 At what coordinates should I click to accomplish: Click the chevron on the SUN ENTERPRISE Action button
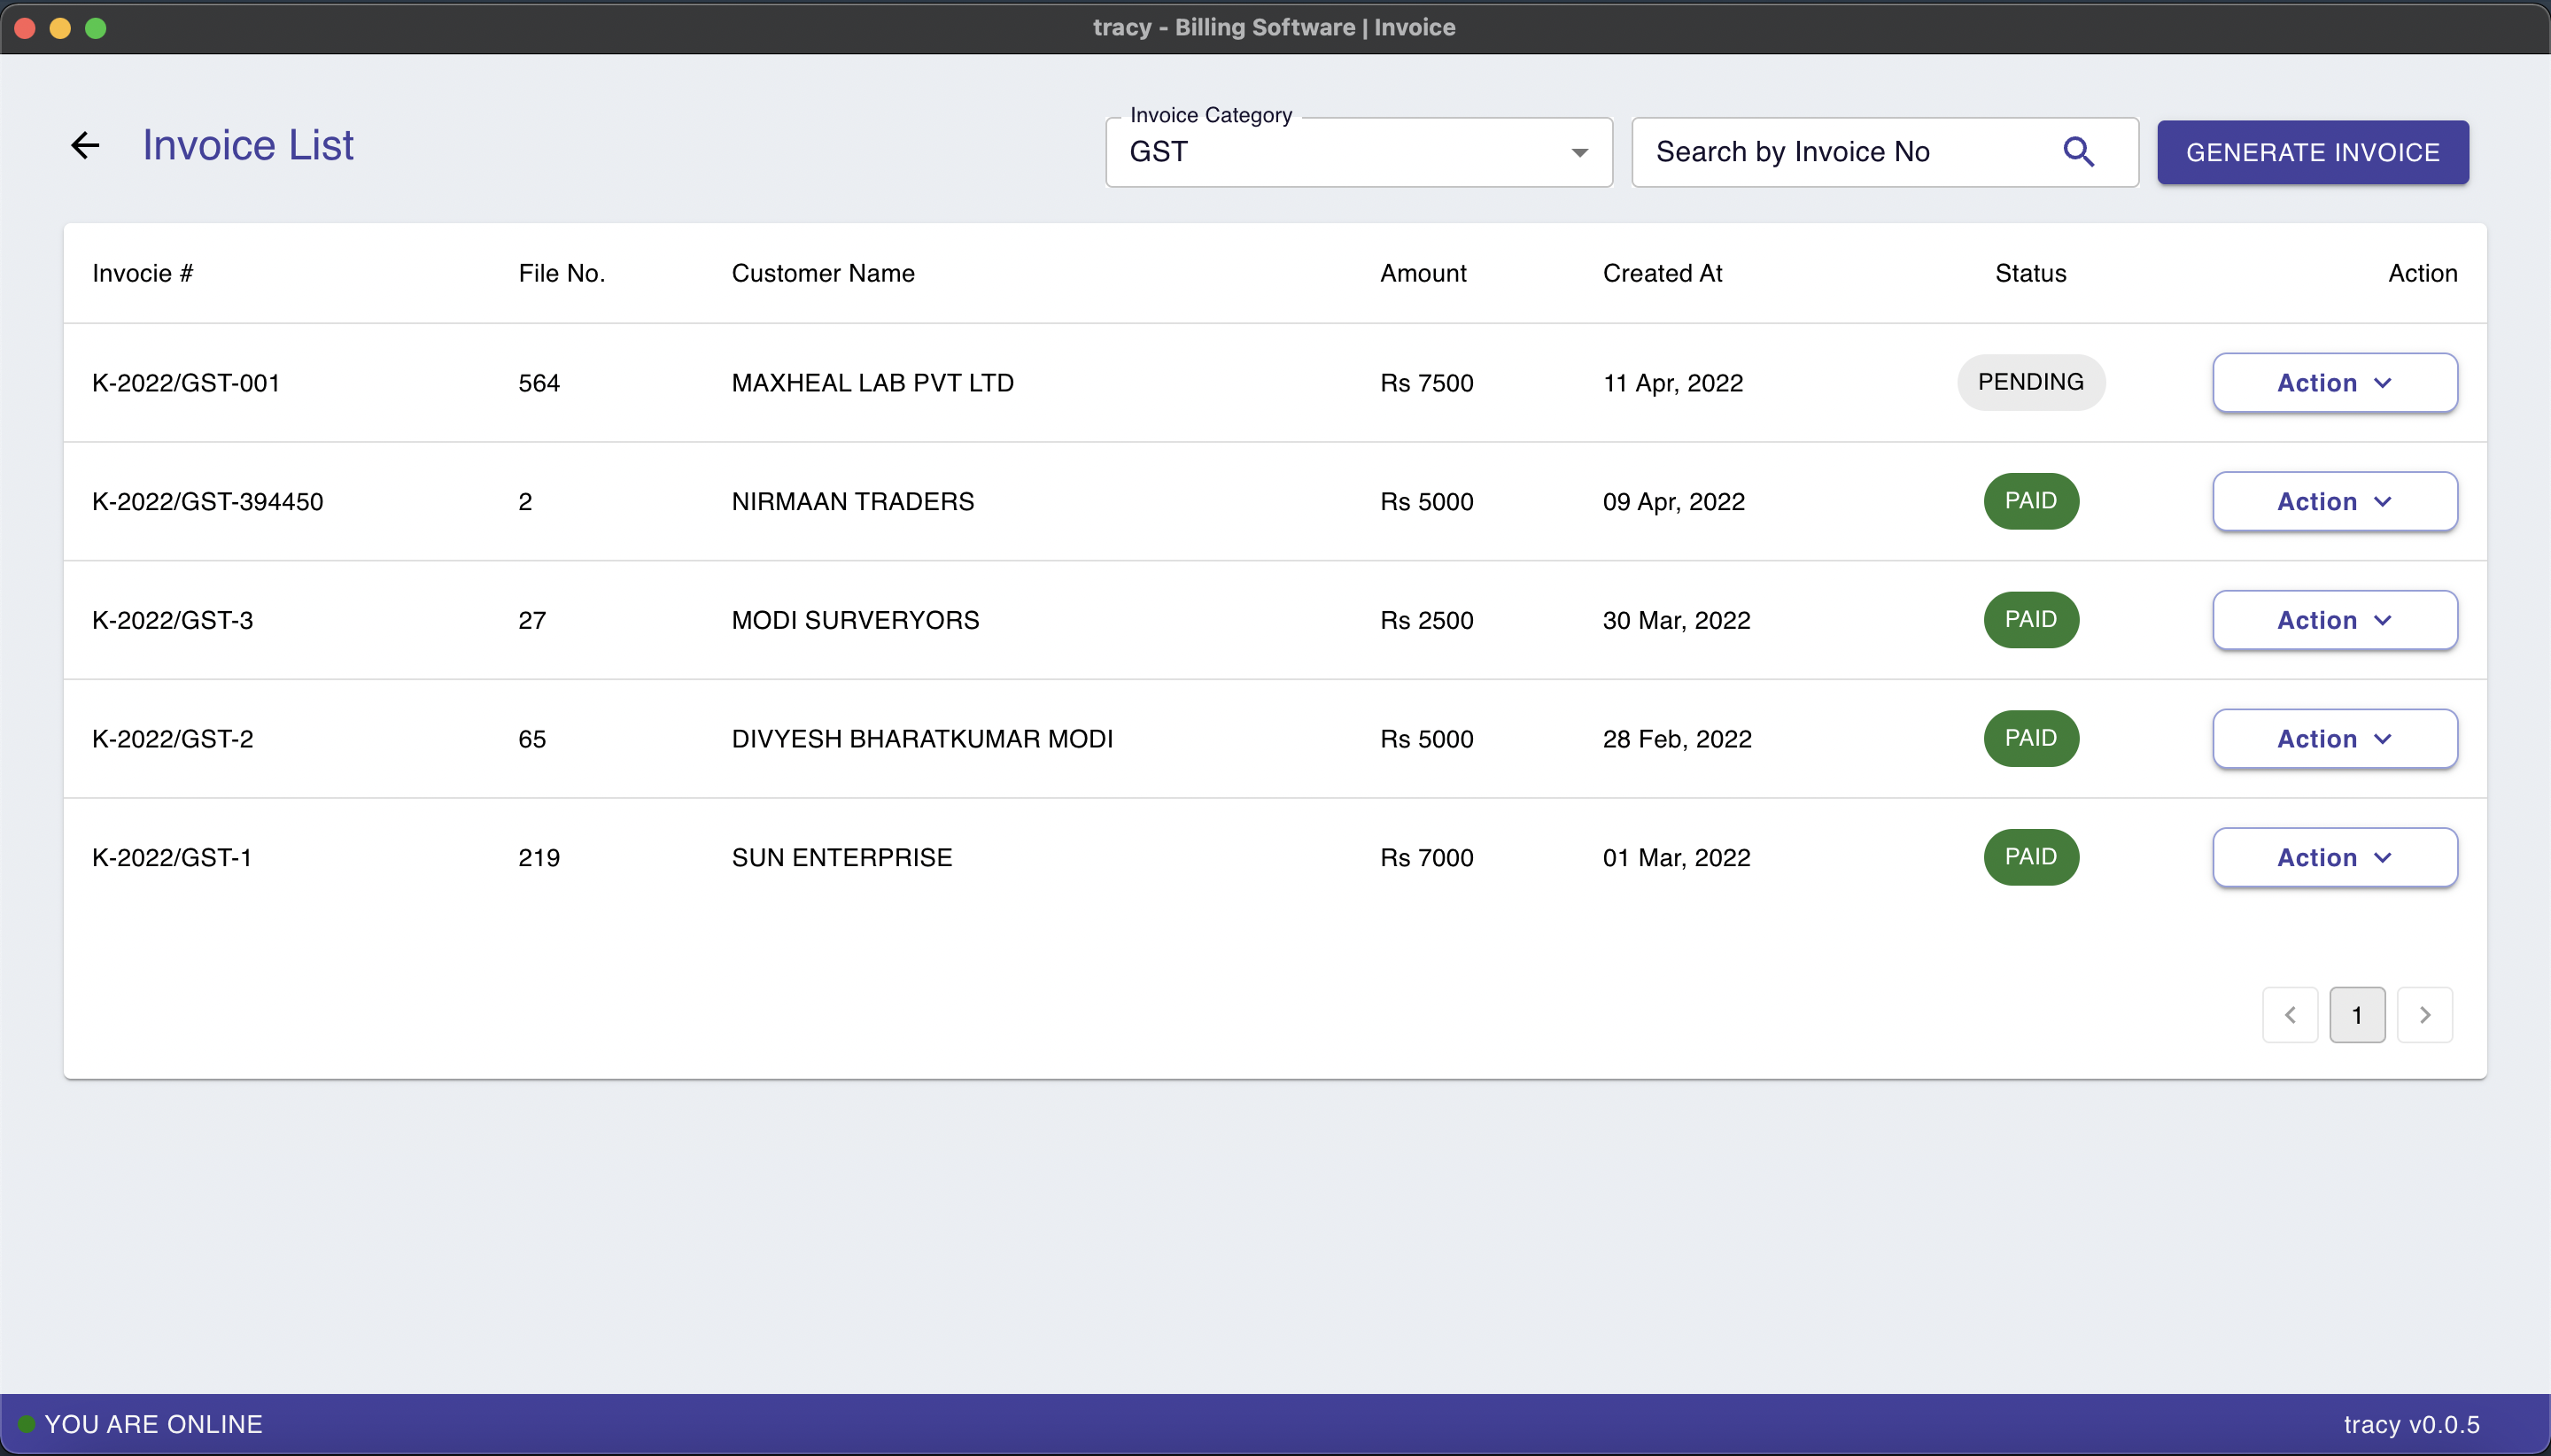tap(2383, 857)
